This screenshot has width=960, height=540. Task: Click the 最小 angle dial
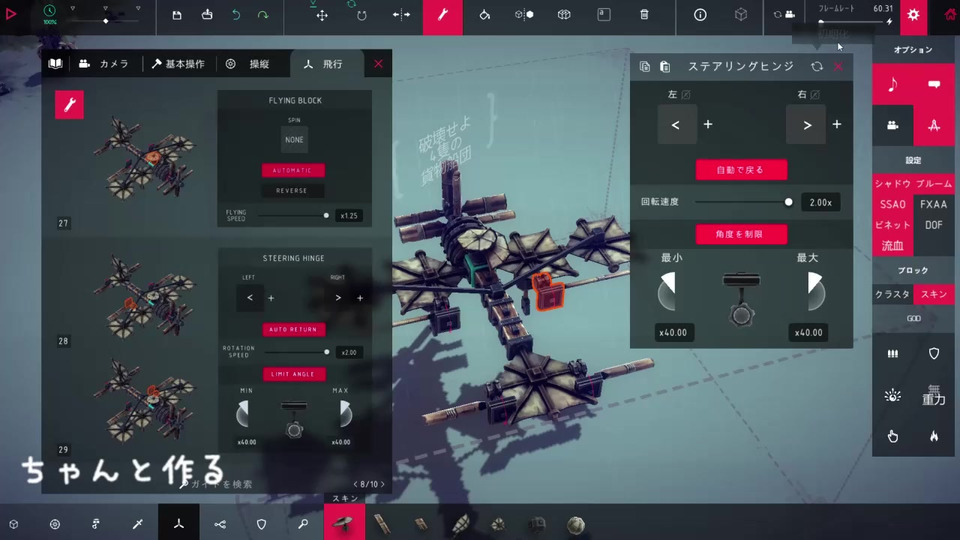point(667,291)
